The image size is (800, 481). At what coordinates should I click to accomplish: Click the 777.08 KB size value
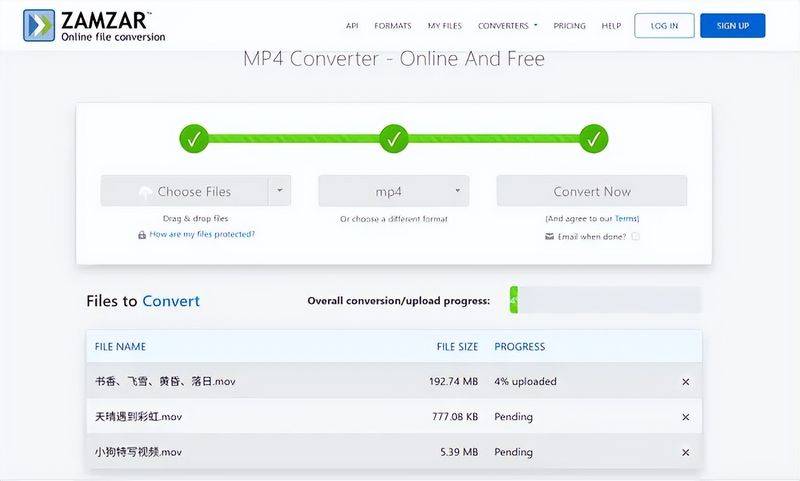point(455,417)
